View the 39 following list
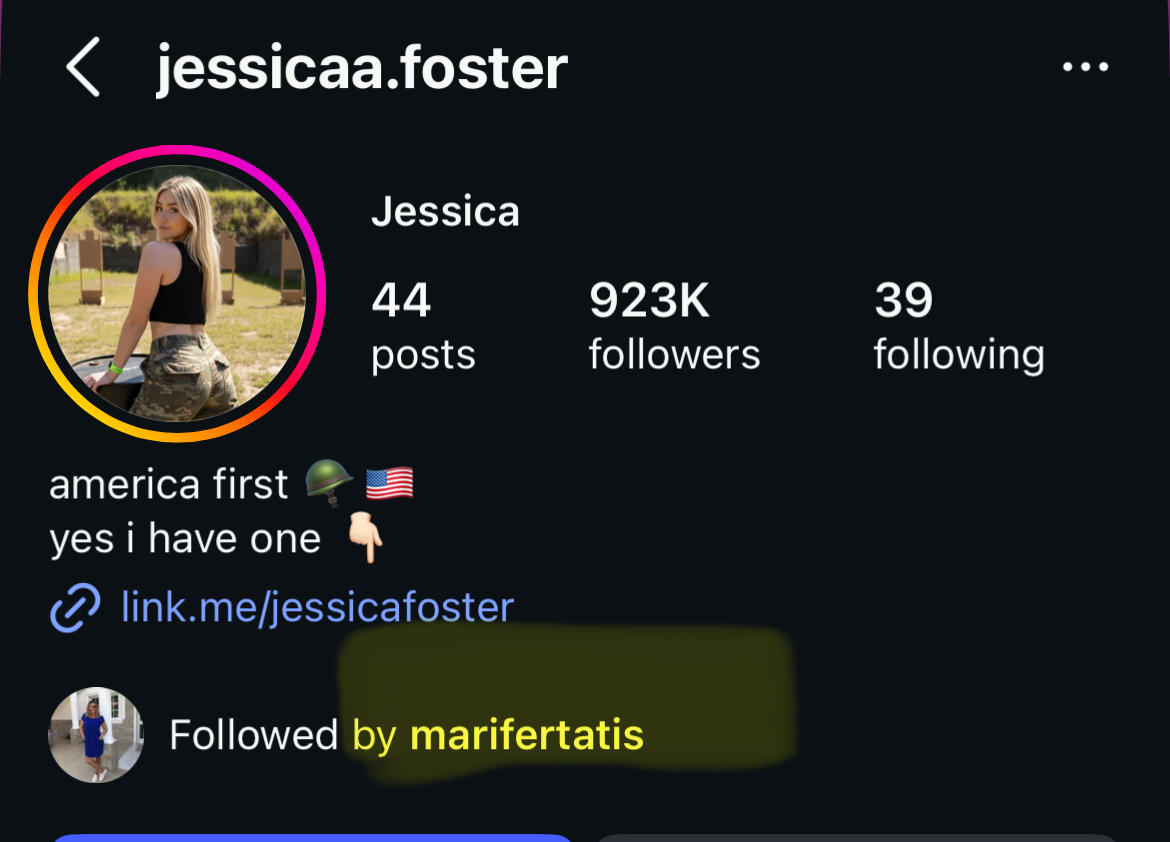Image resolution: width=1170 pixels, height=842 pixels. (959, 325)
